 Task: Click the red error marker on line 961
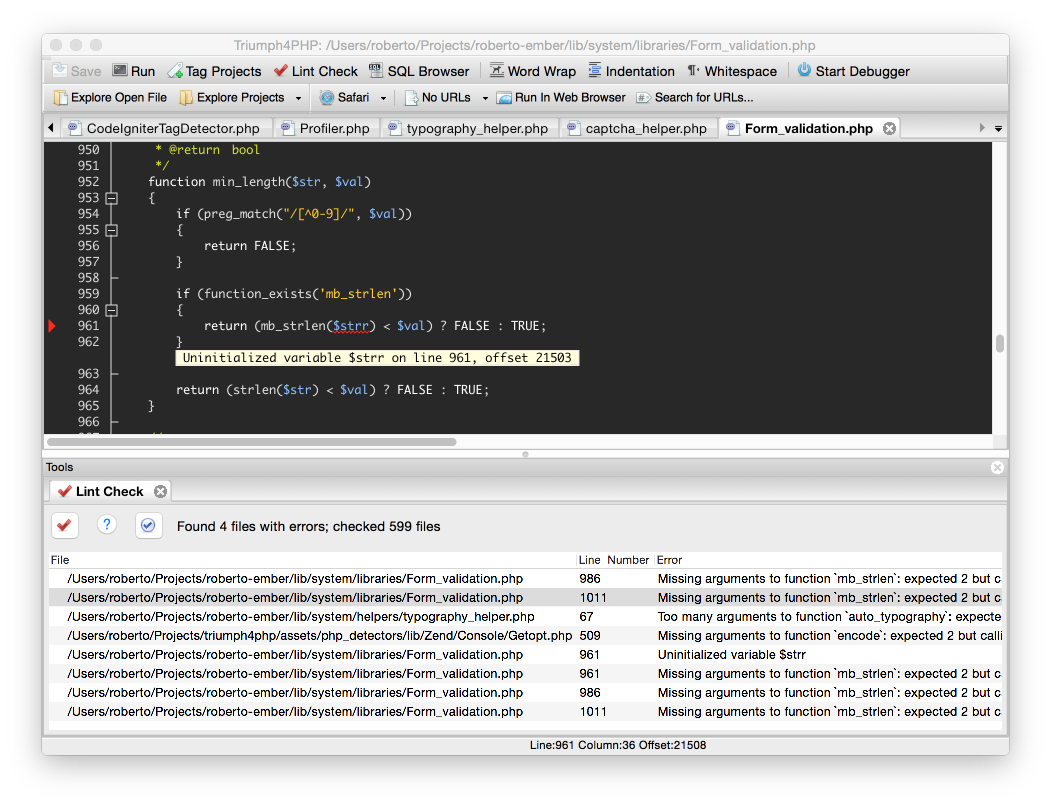pos(52,326)
